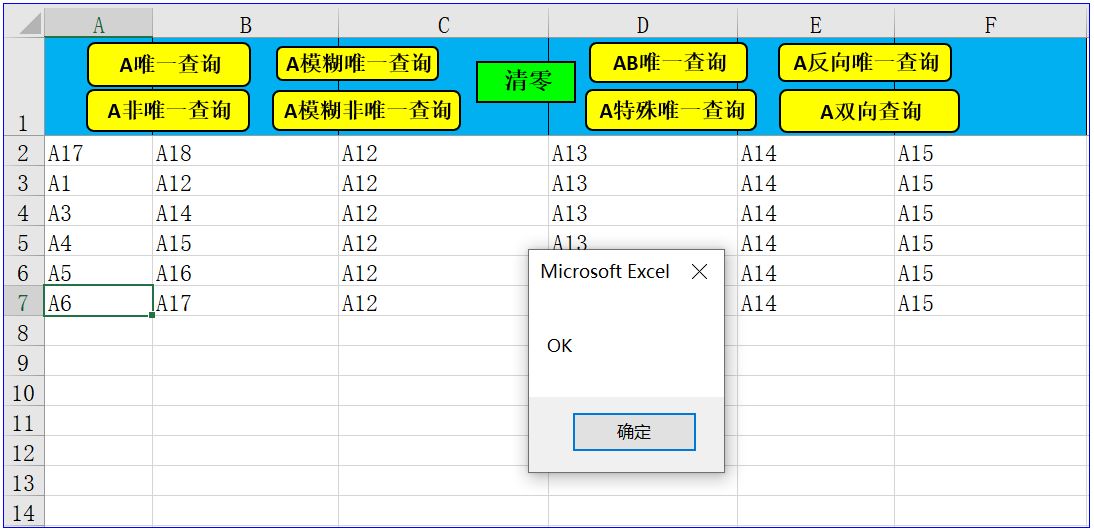Screen dimensions: 1094x530
Task: Select column C header
Action: 444,24
